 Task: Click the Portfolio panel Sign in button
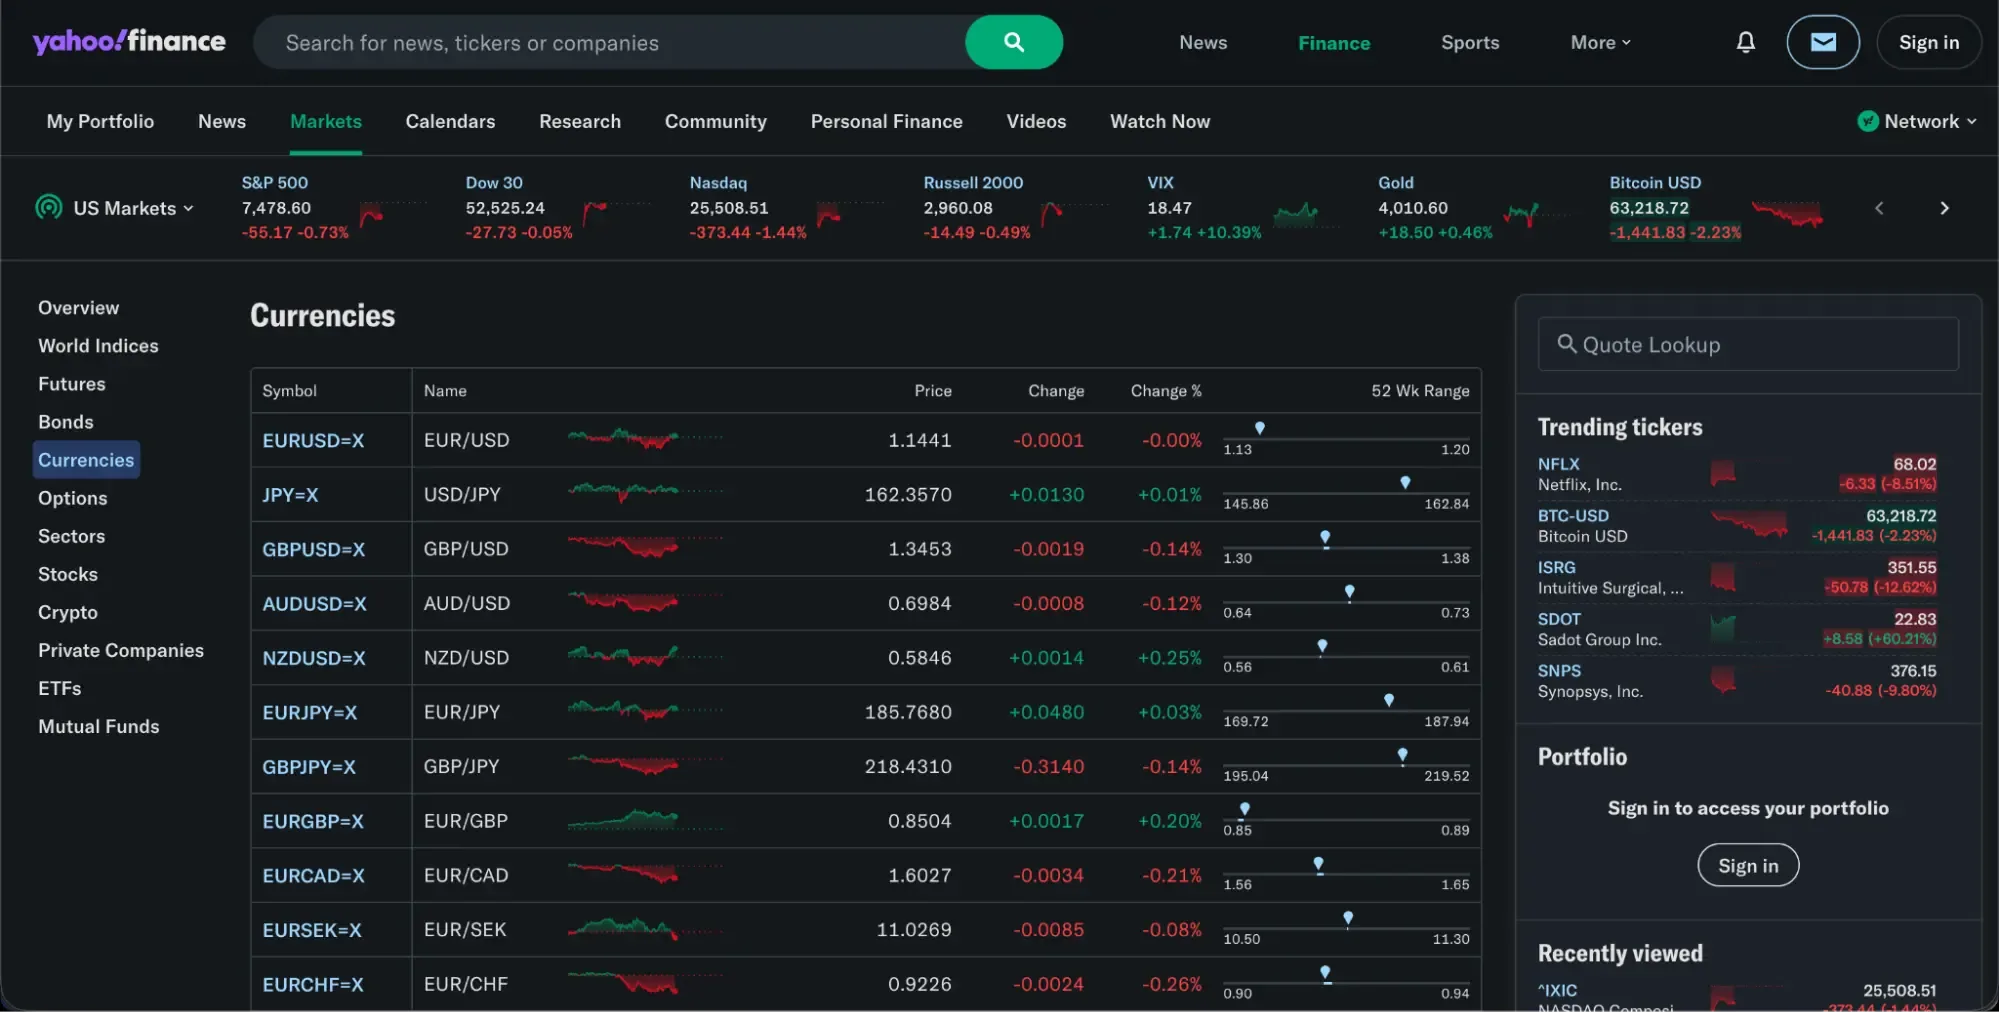point(1748,865)
